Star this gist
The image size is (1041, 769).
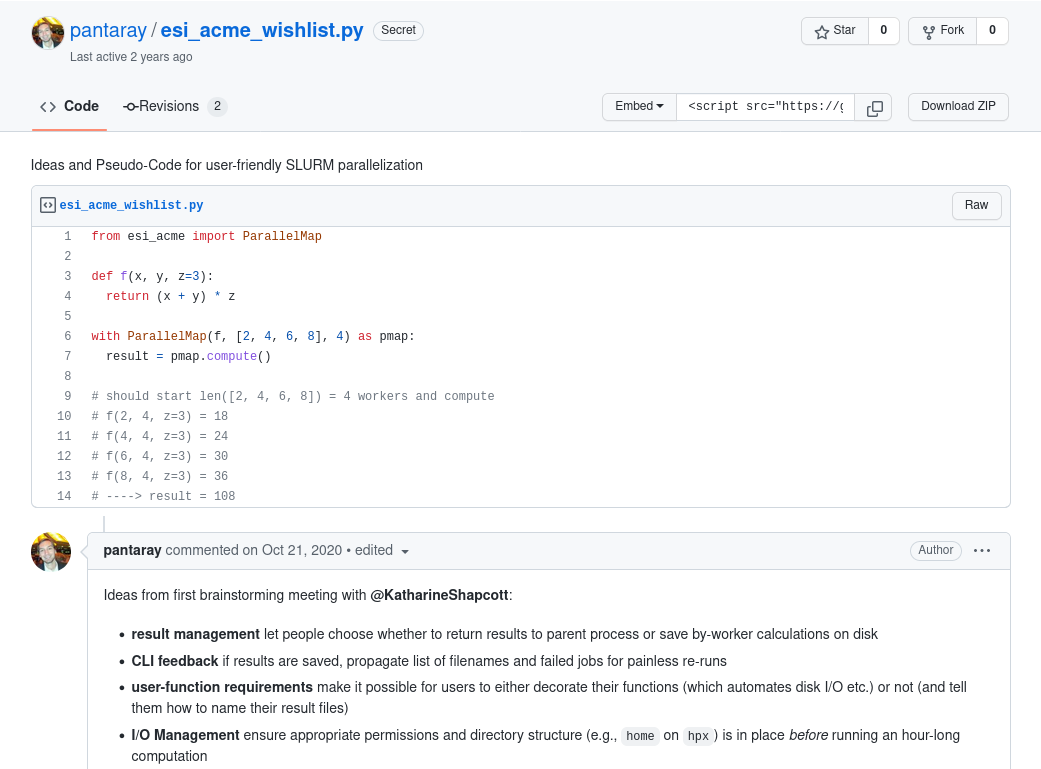click(835, 31)
